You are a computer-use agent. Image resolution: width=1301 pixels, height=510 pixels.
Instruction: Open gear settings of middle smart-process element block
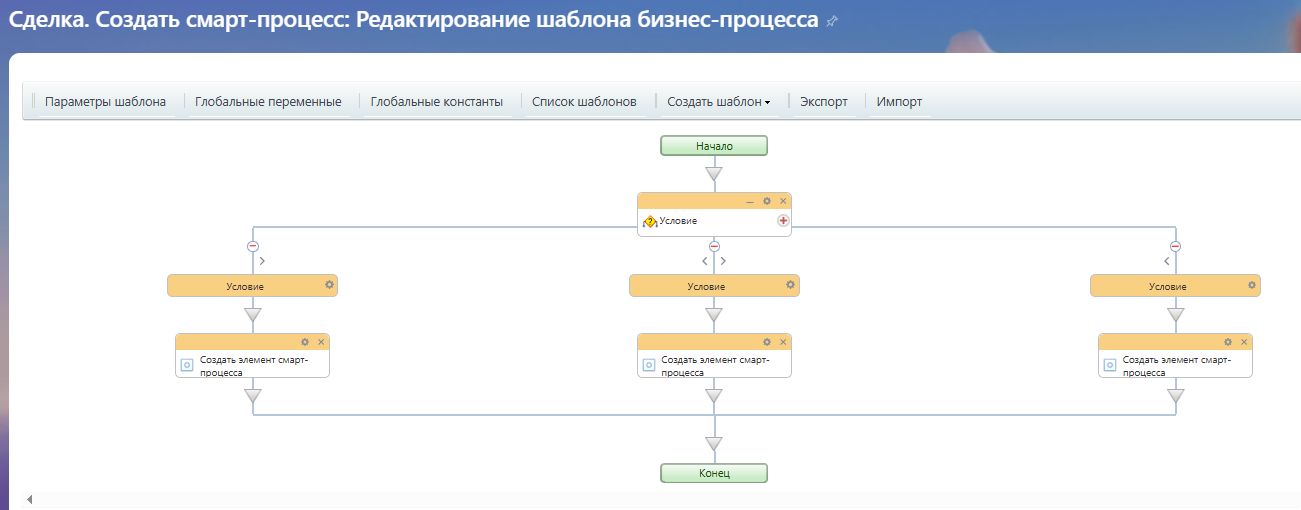[767, 342]
